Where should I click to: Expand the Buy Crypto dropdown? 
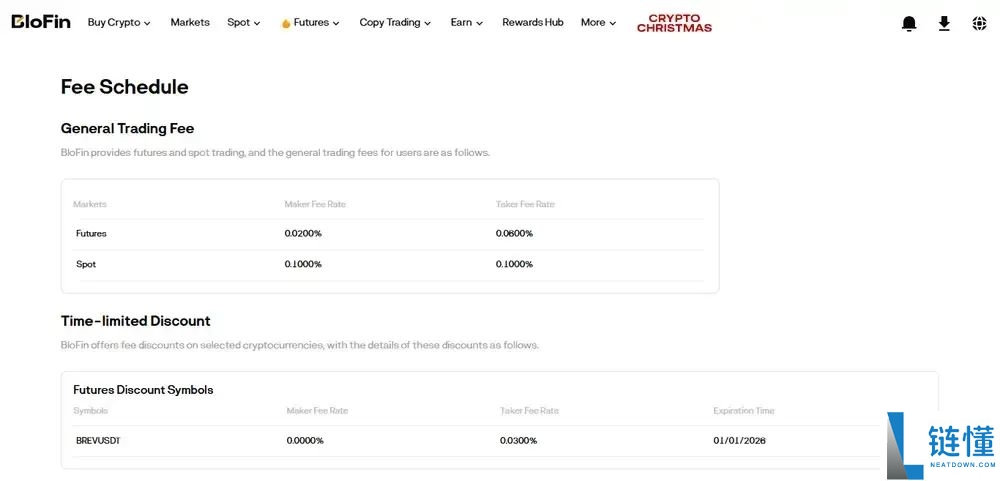pyautogui.click(x=119, y=22)
